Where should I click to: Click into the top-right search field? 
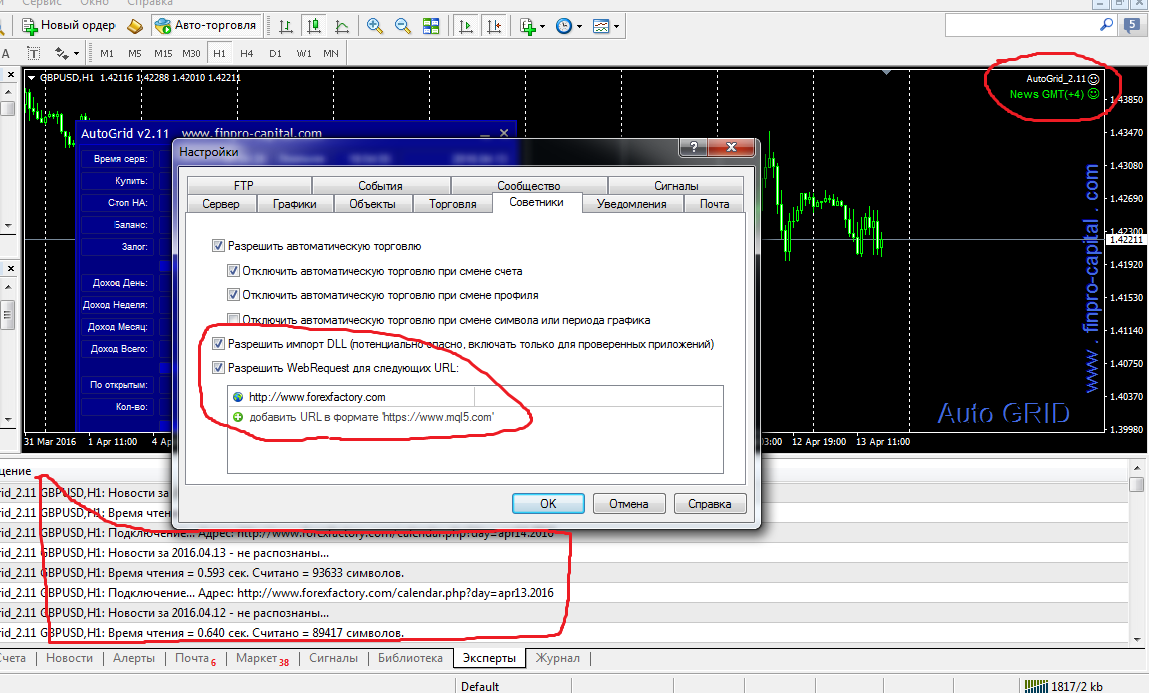[1023, 25]
